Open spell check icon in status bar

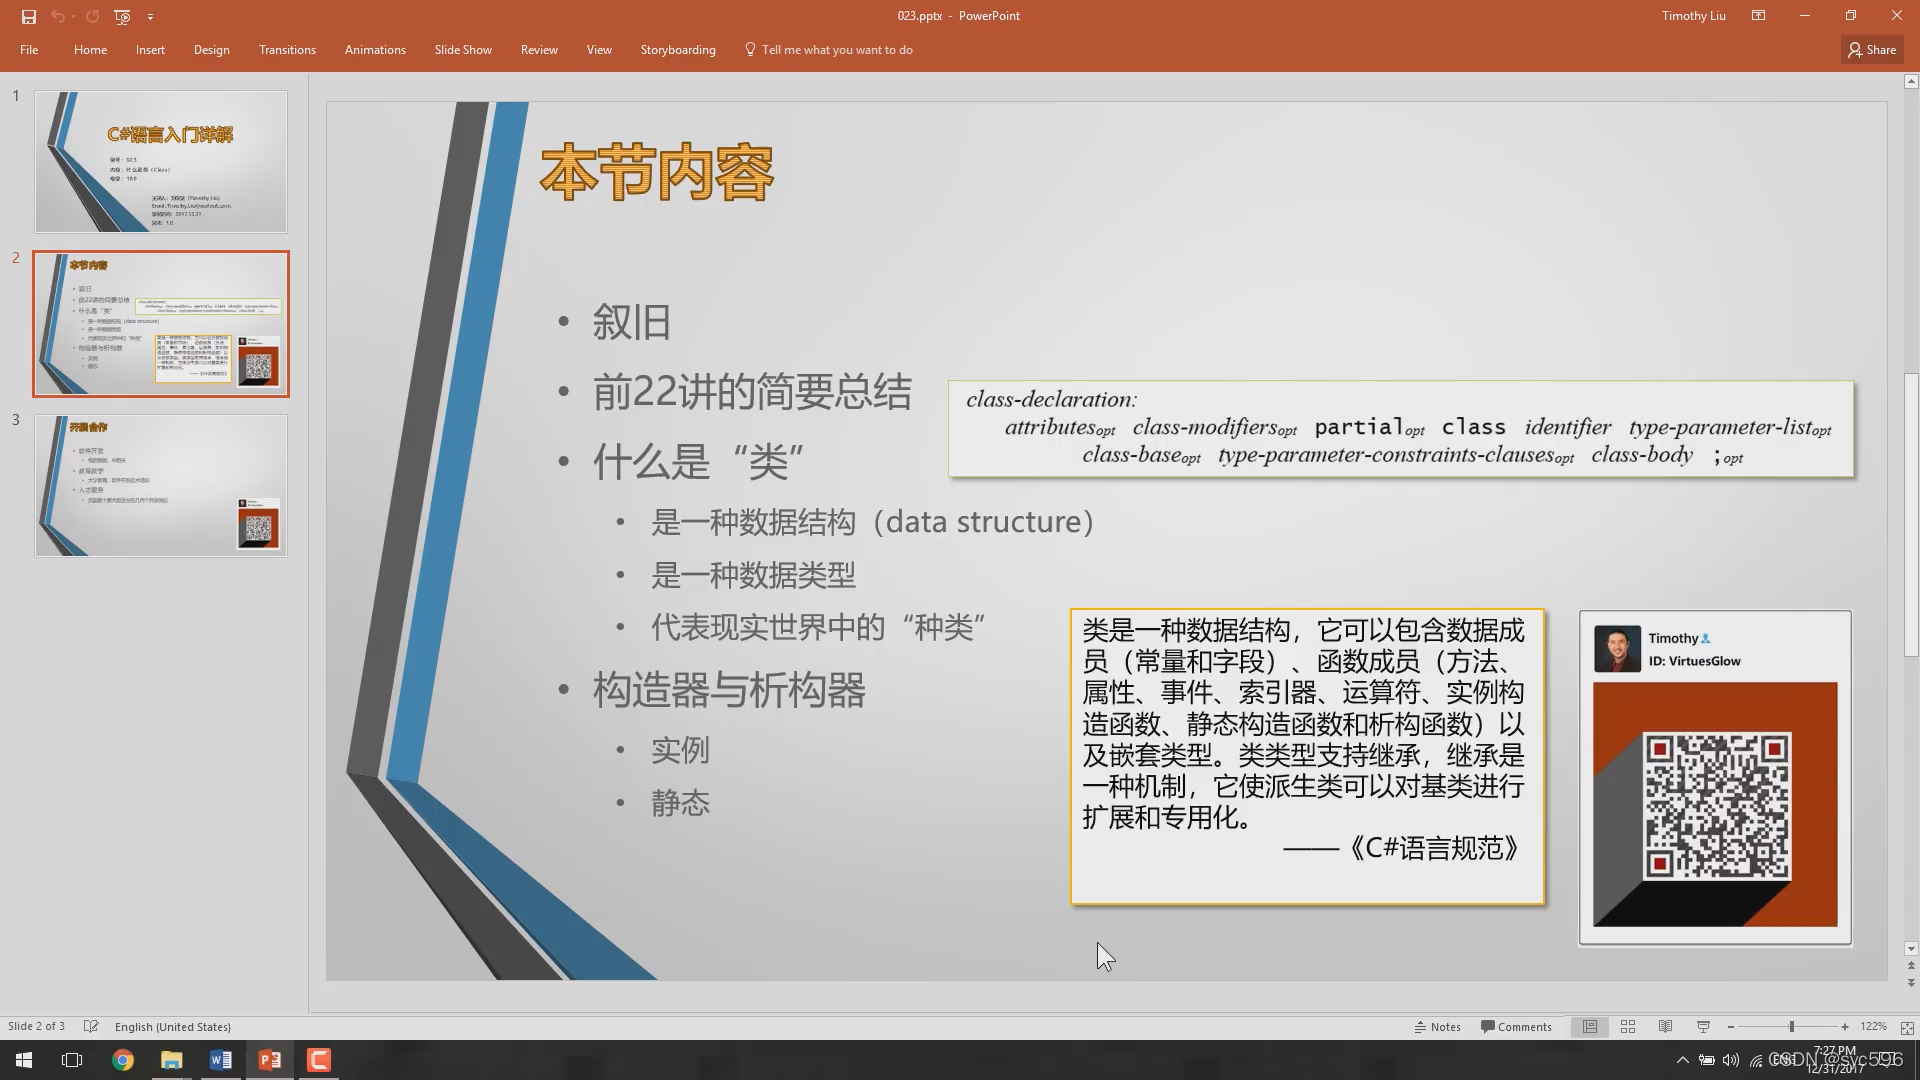[x=91, y=1027]
